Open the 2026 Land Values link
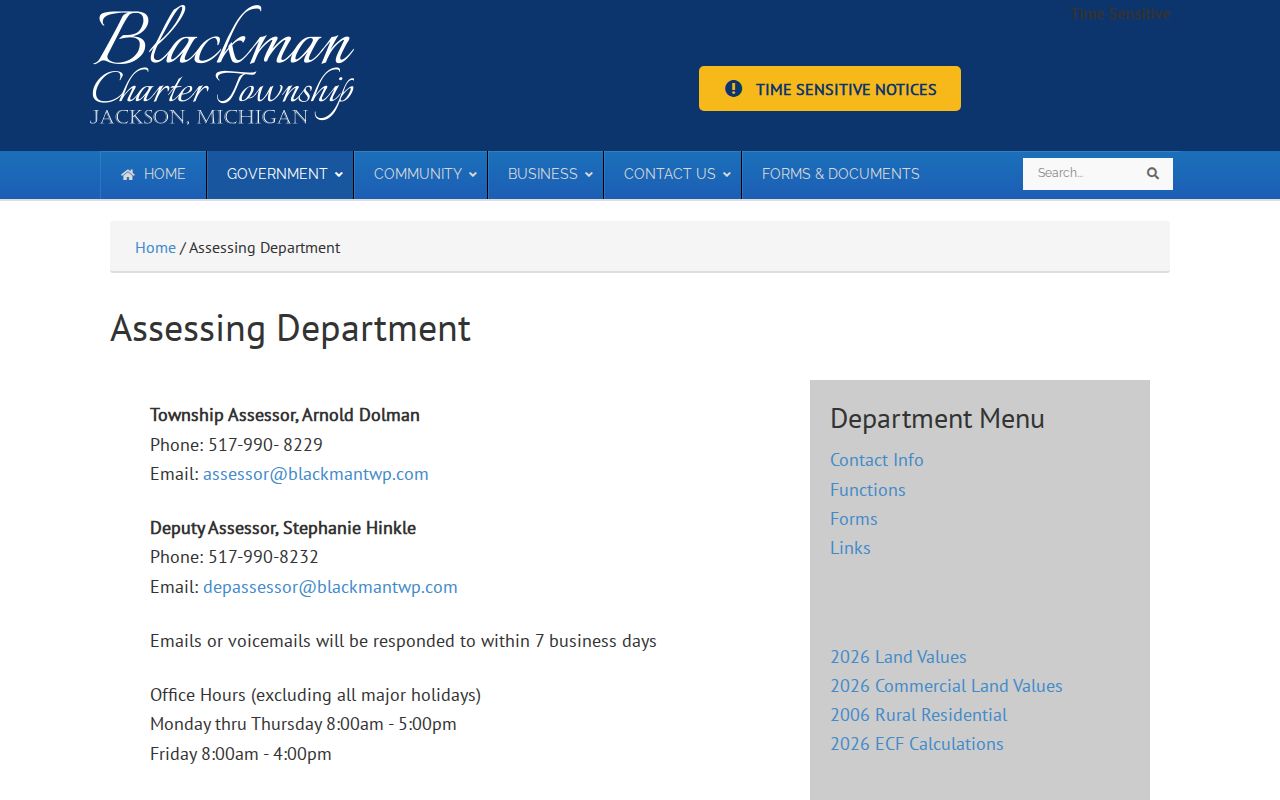The image size is (1280, 800). click(898, 656)
